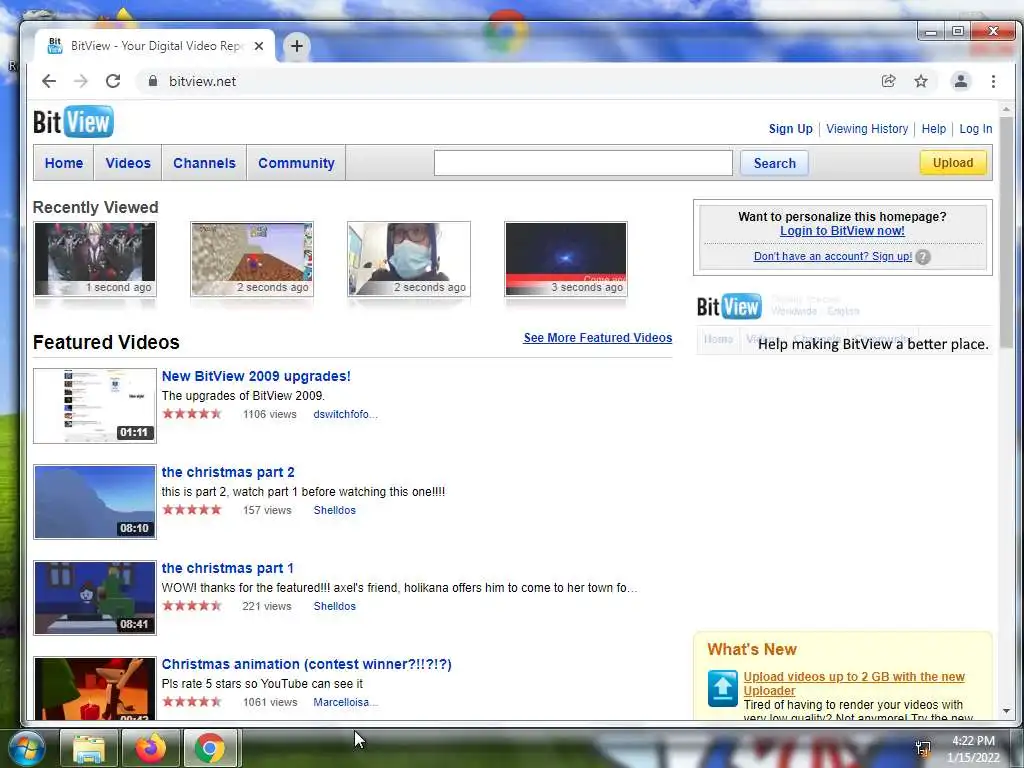Click the browser forward arrow
Viewport: 1024px width, 768px height.
pos(80,81)
